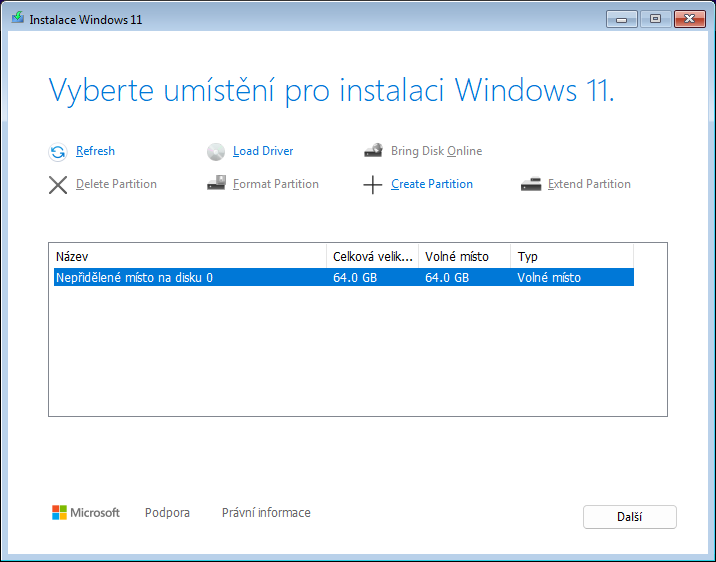716x562 pixels.
Task: Click the 64.0 GB total size cell
Action: 355,278
